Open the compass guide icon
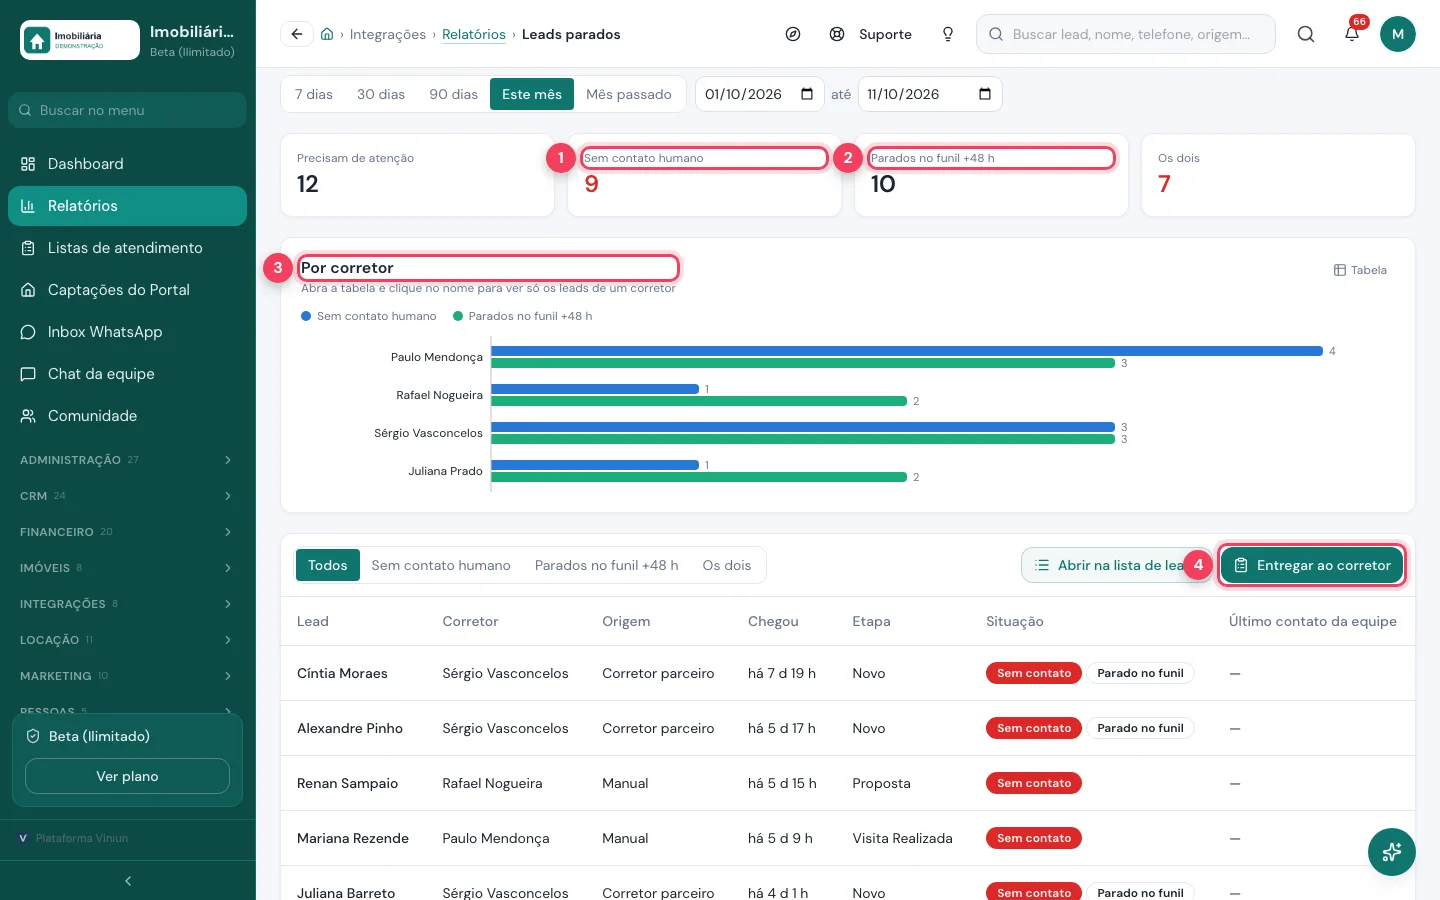 pyautogui.click(x=793, y=34)
